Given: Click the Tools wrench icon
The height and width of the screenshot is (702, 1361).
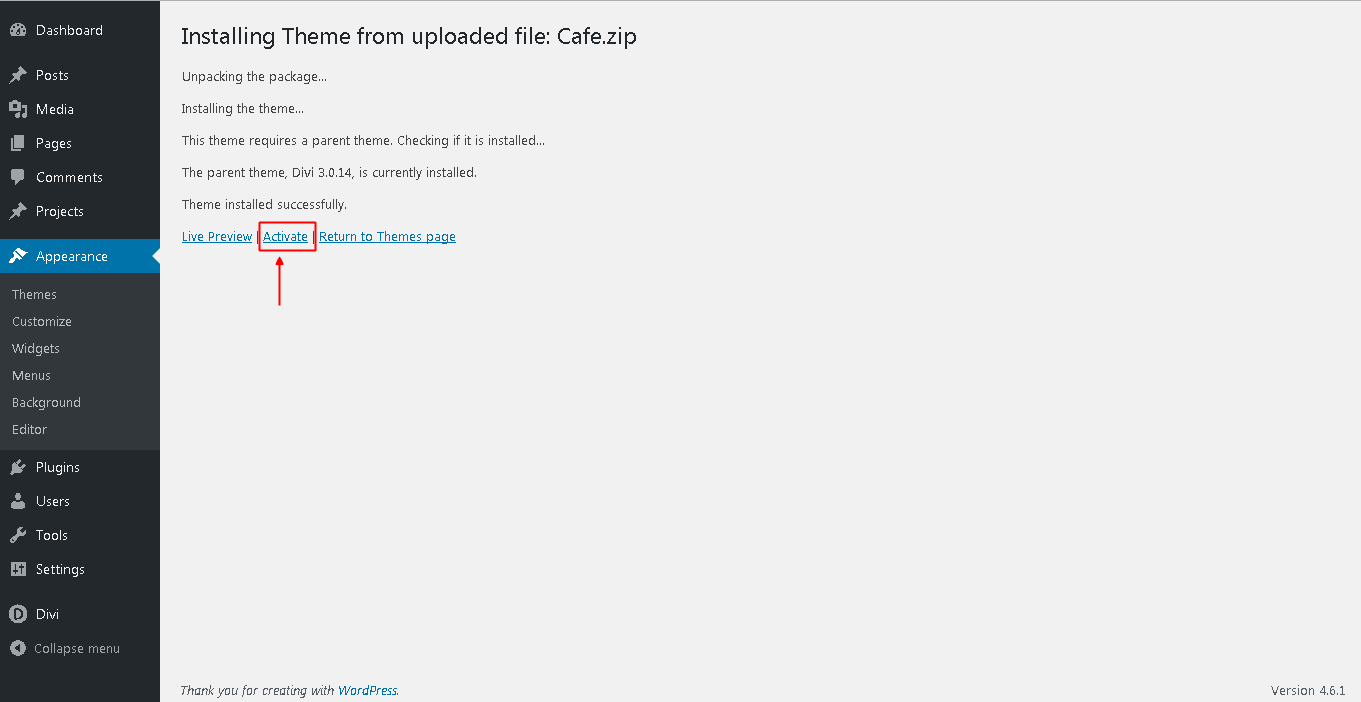Looking at the screenshot, I should tap(18, 535).
